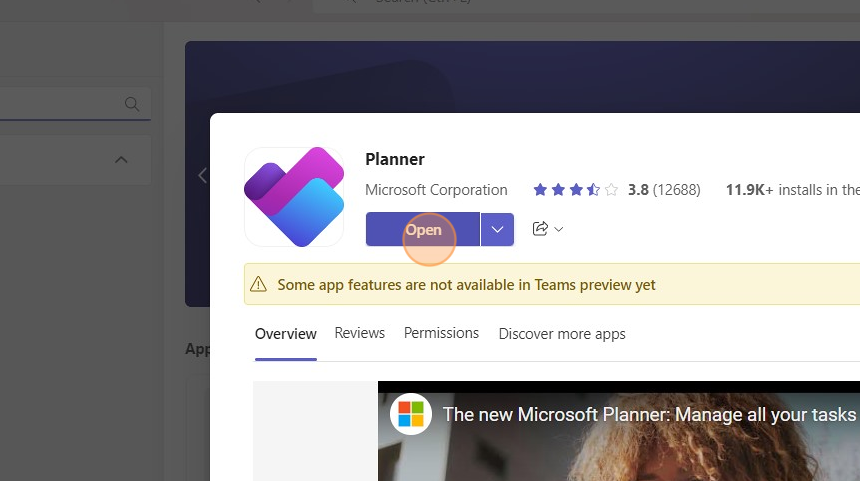Click the Planner app title
Screen dimensions: 860x481
click(395, 159)
